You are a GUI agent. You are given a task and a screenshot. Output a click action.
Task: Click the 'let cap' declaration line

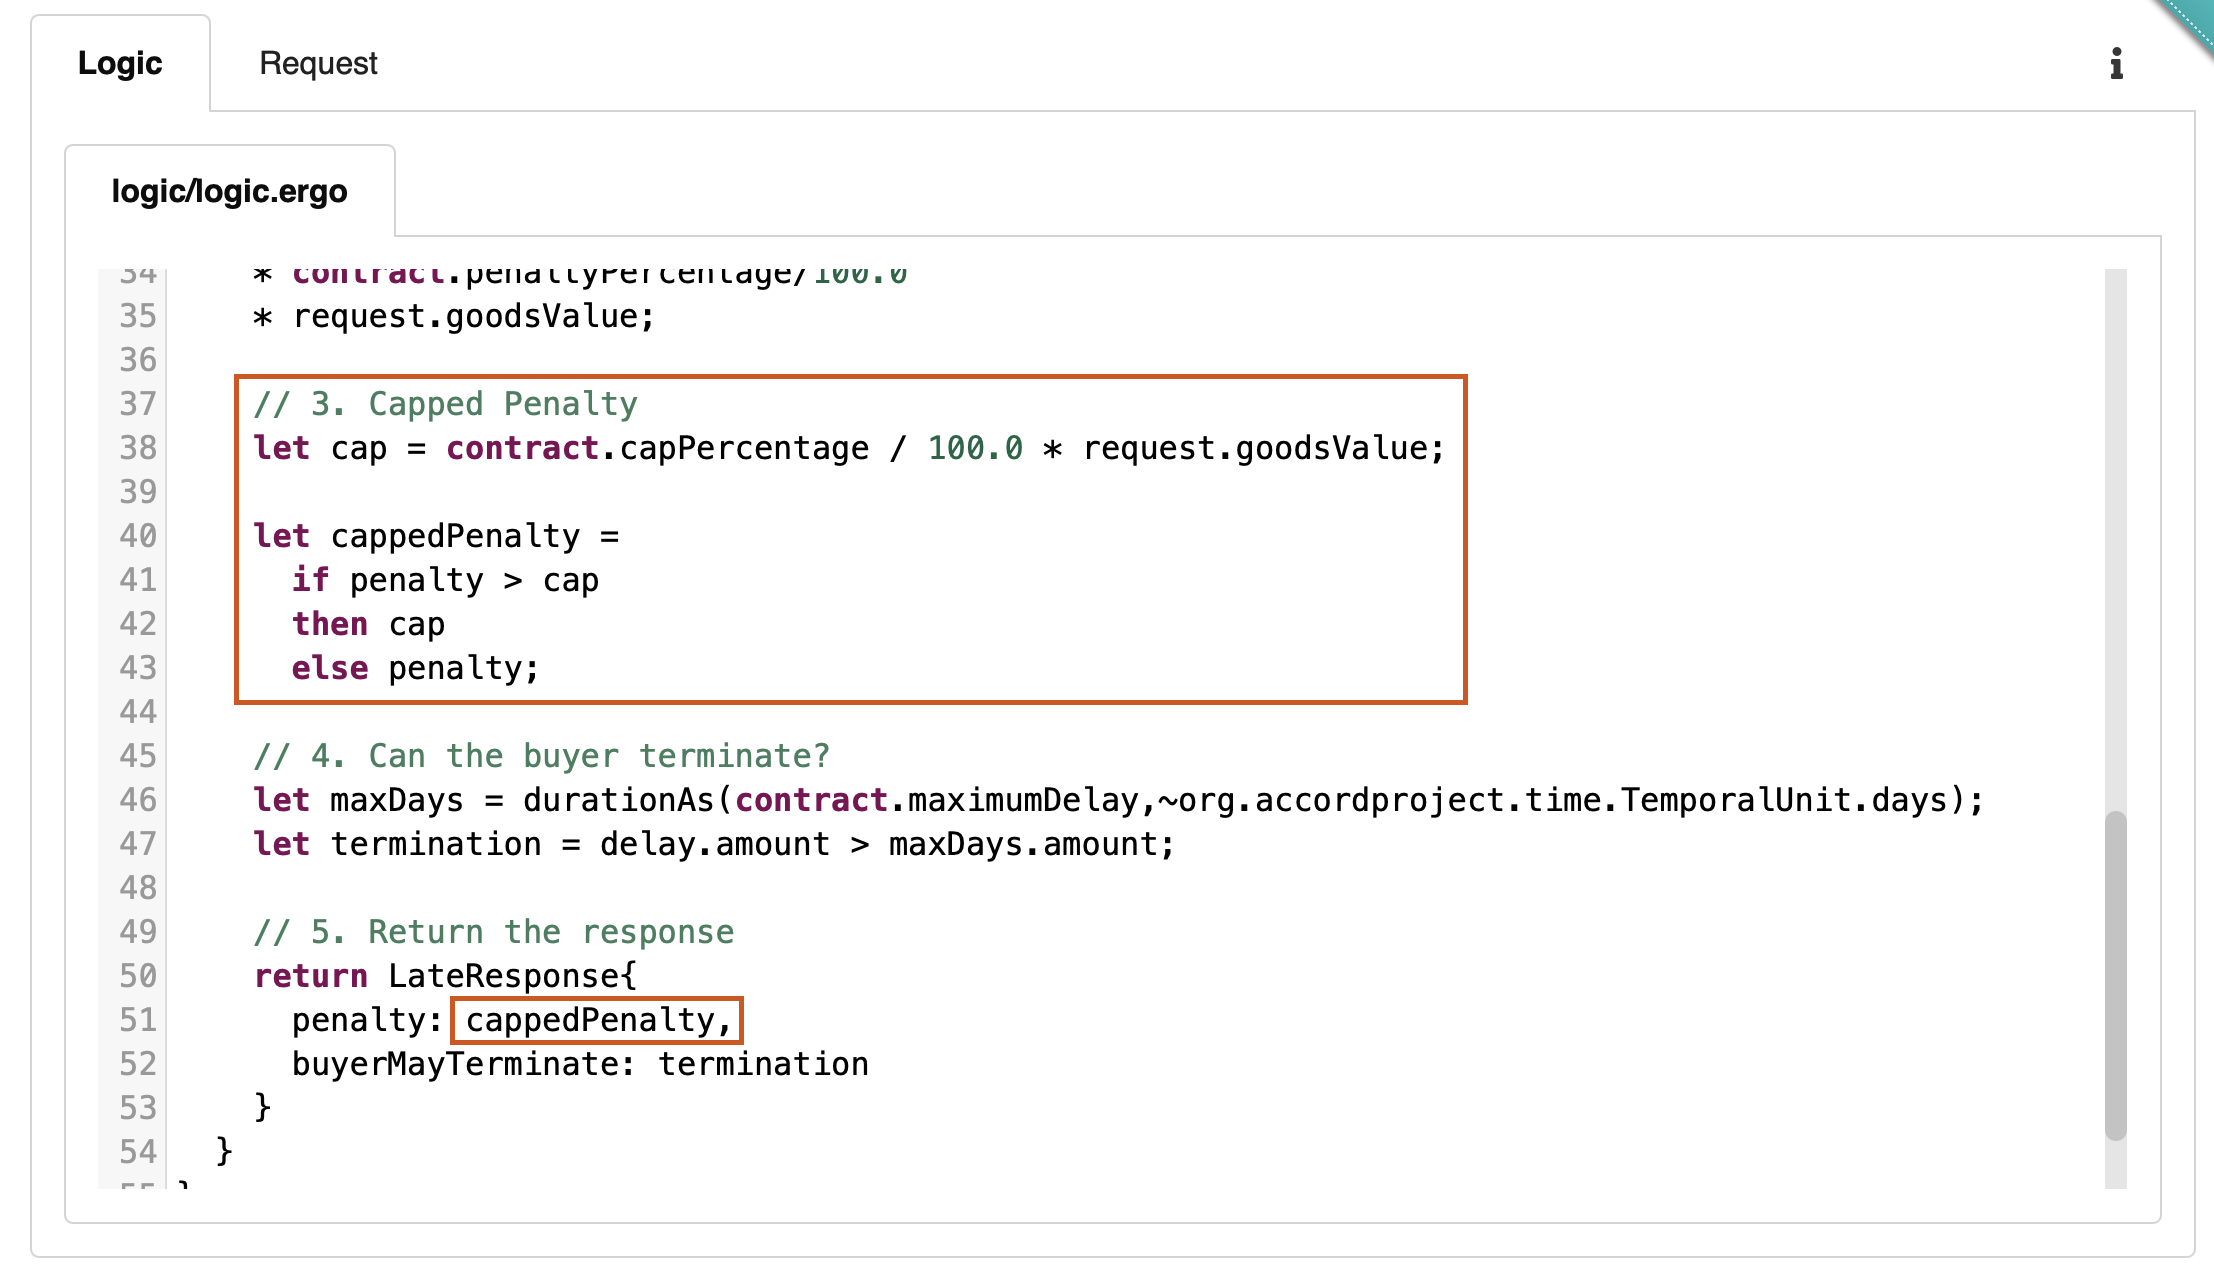848,448
